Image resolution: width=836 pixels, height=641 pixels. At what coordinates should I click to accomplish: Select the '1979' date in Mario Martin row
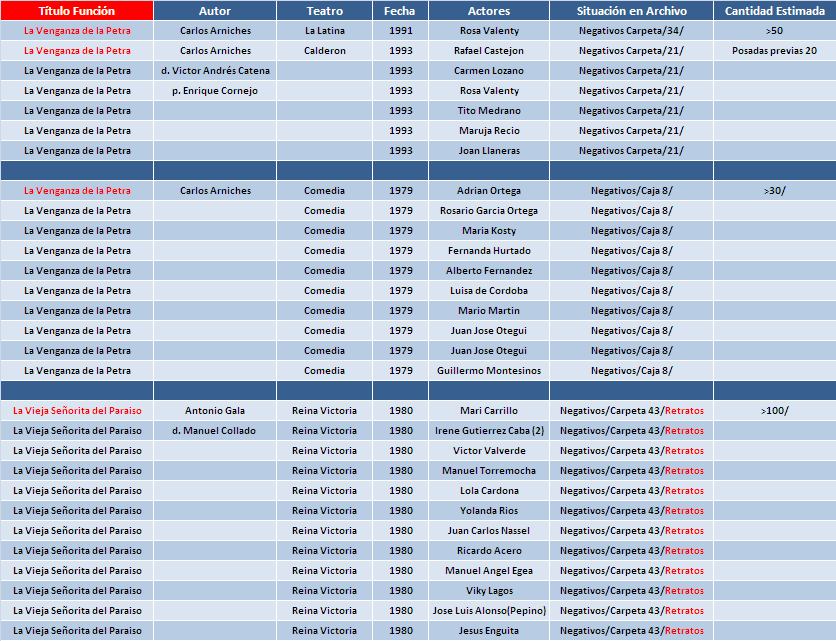point(400,311)
